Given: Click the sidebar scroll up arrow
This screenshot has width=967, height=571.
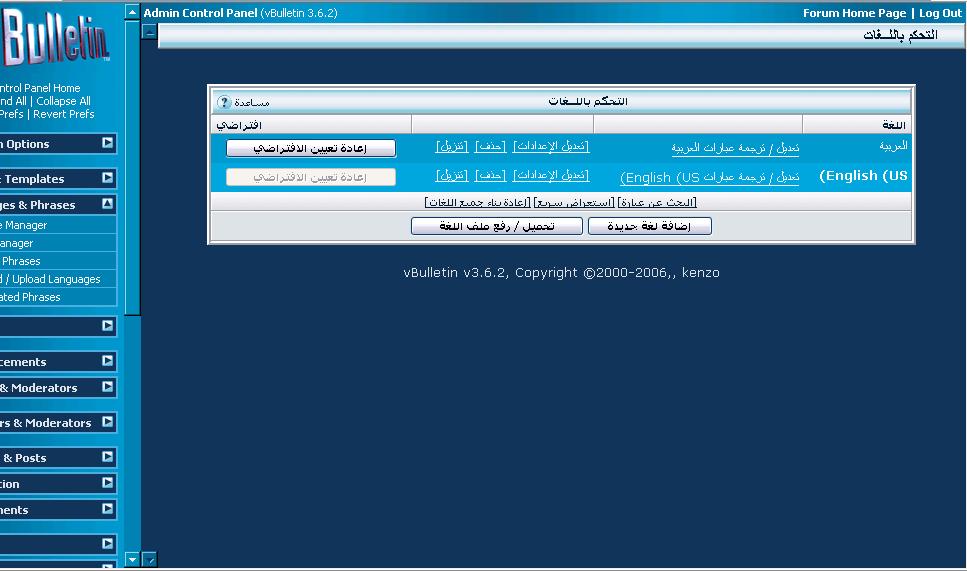Looking at the screenshot, I should pyautogui.click(x=132, y=13).
